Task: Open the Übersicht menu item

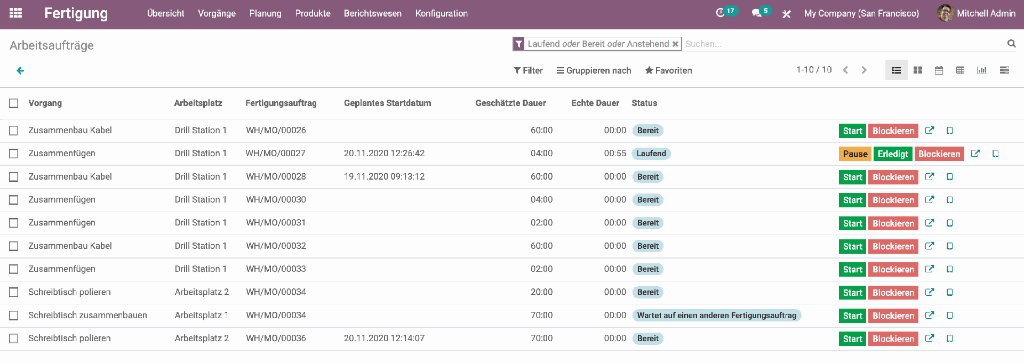Action: coord(166,13)
